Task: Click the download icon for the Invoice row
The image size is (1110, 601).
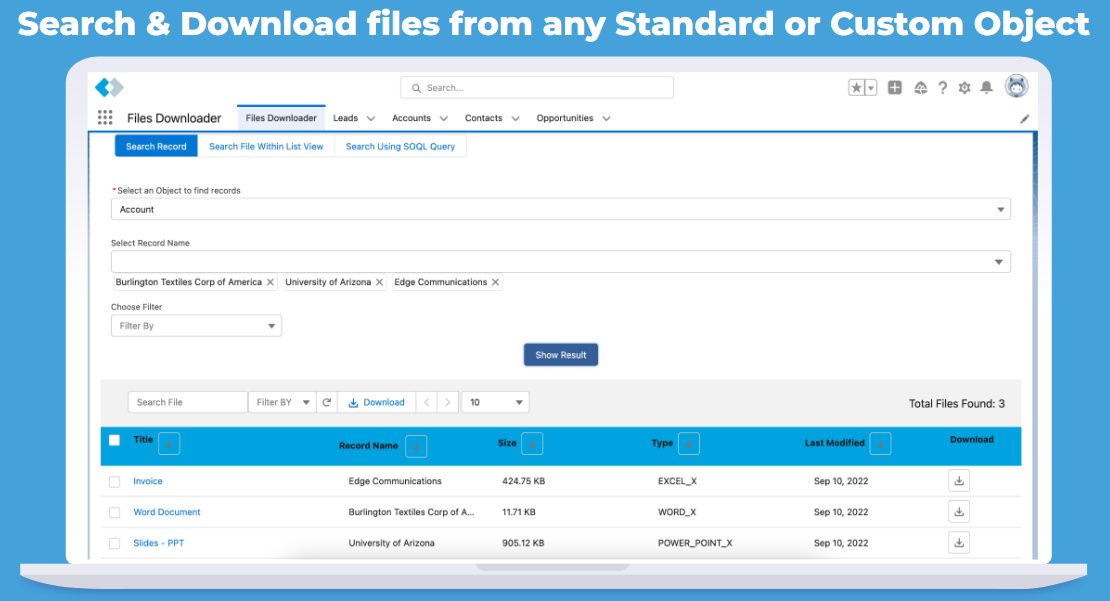Action: tap(958, 480)
